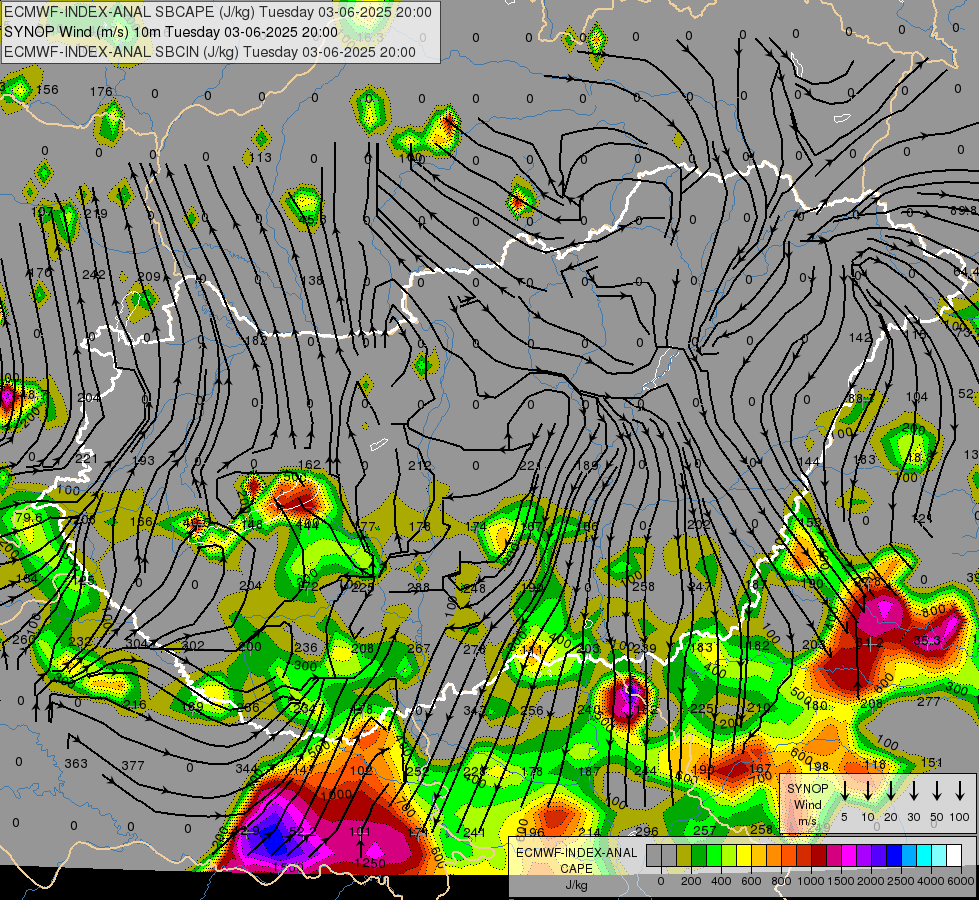Click the map value 304
This screenshot has height=900, width=979.
pos(137,643)
